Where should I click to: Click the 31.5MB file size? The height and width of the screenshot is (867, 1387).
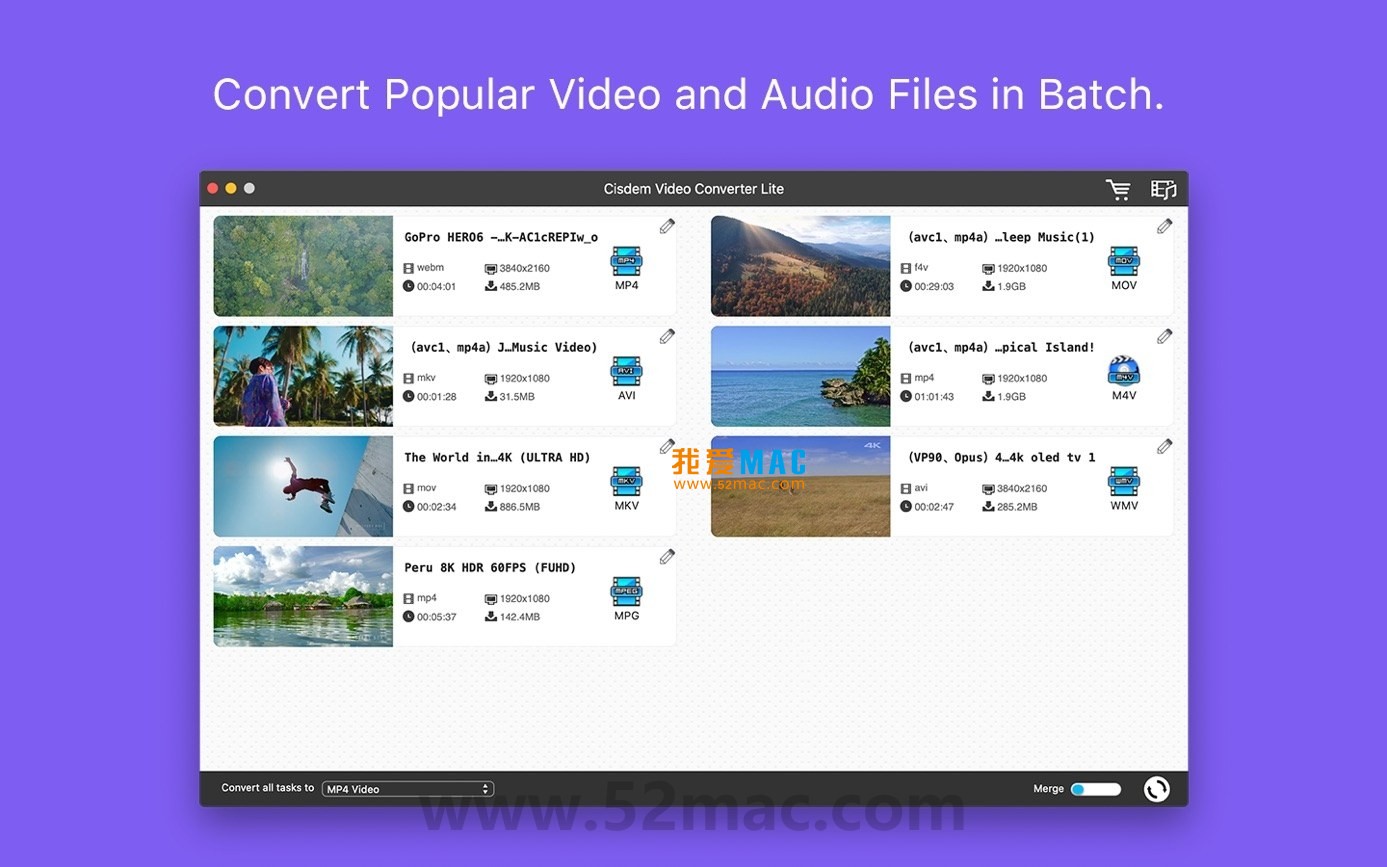tap(516, 396)
